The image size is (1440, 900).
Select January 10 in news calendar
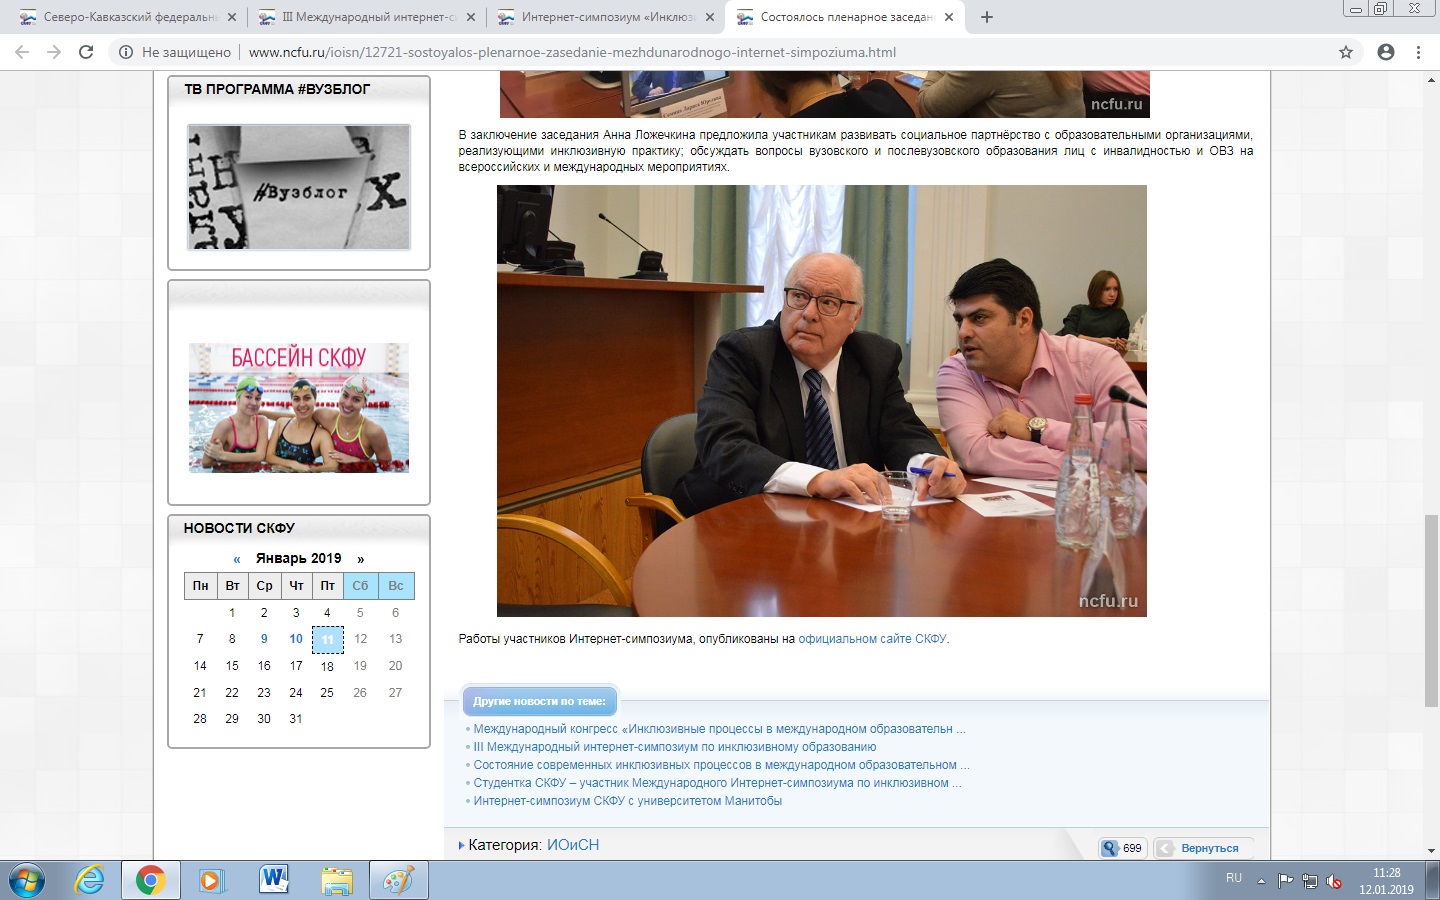(x=296, y=639)
